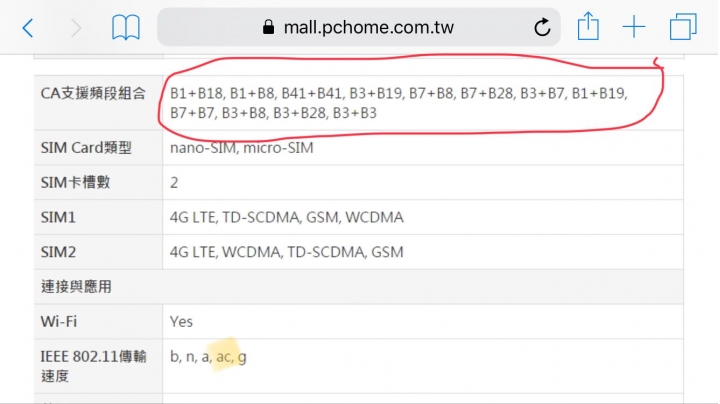Click the Wi-Fi row's Yes value
This screenshot has height=404, width=720.
181,322
